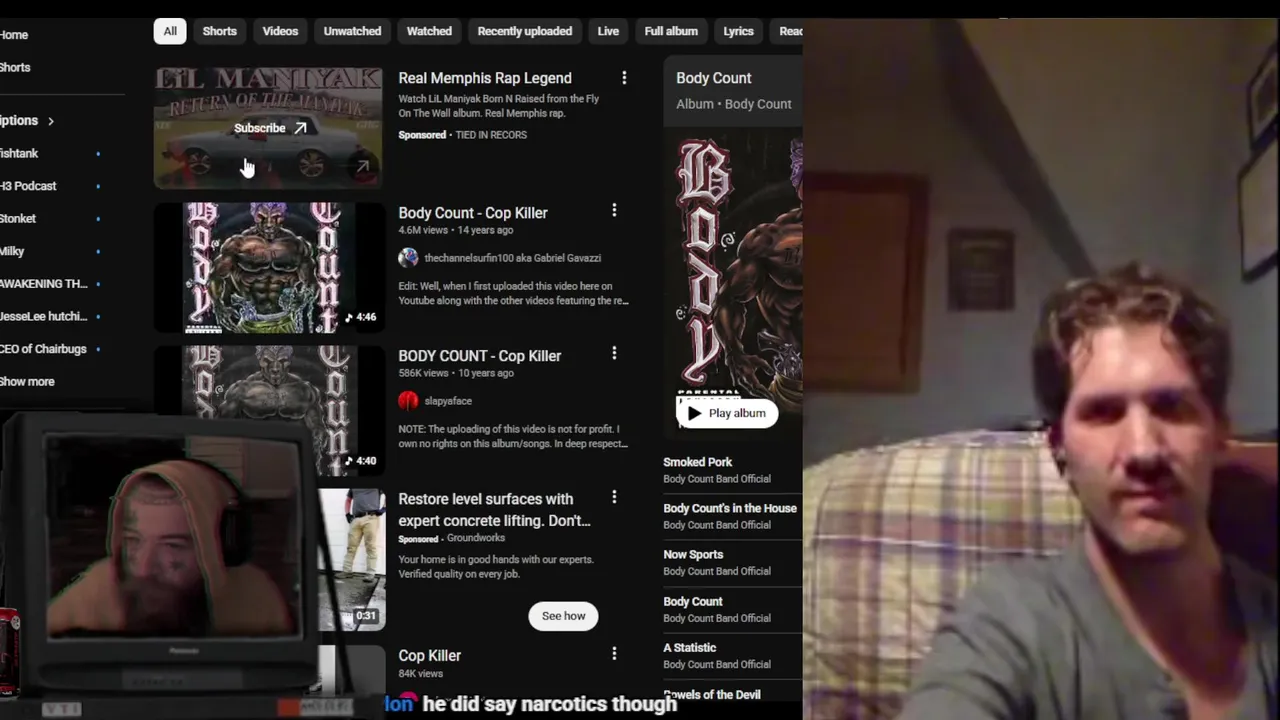The height and width of the screenshot is (720, 1280).
Task: Select the Videos filter chip
Action: [x=280, y=31]
